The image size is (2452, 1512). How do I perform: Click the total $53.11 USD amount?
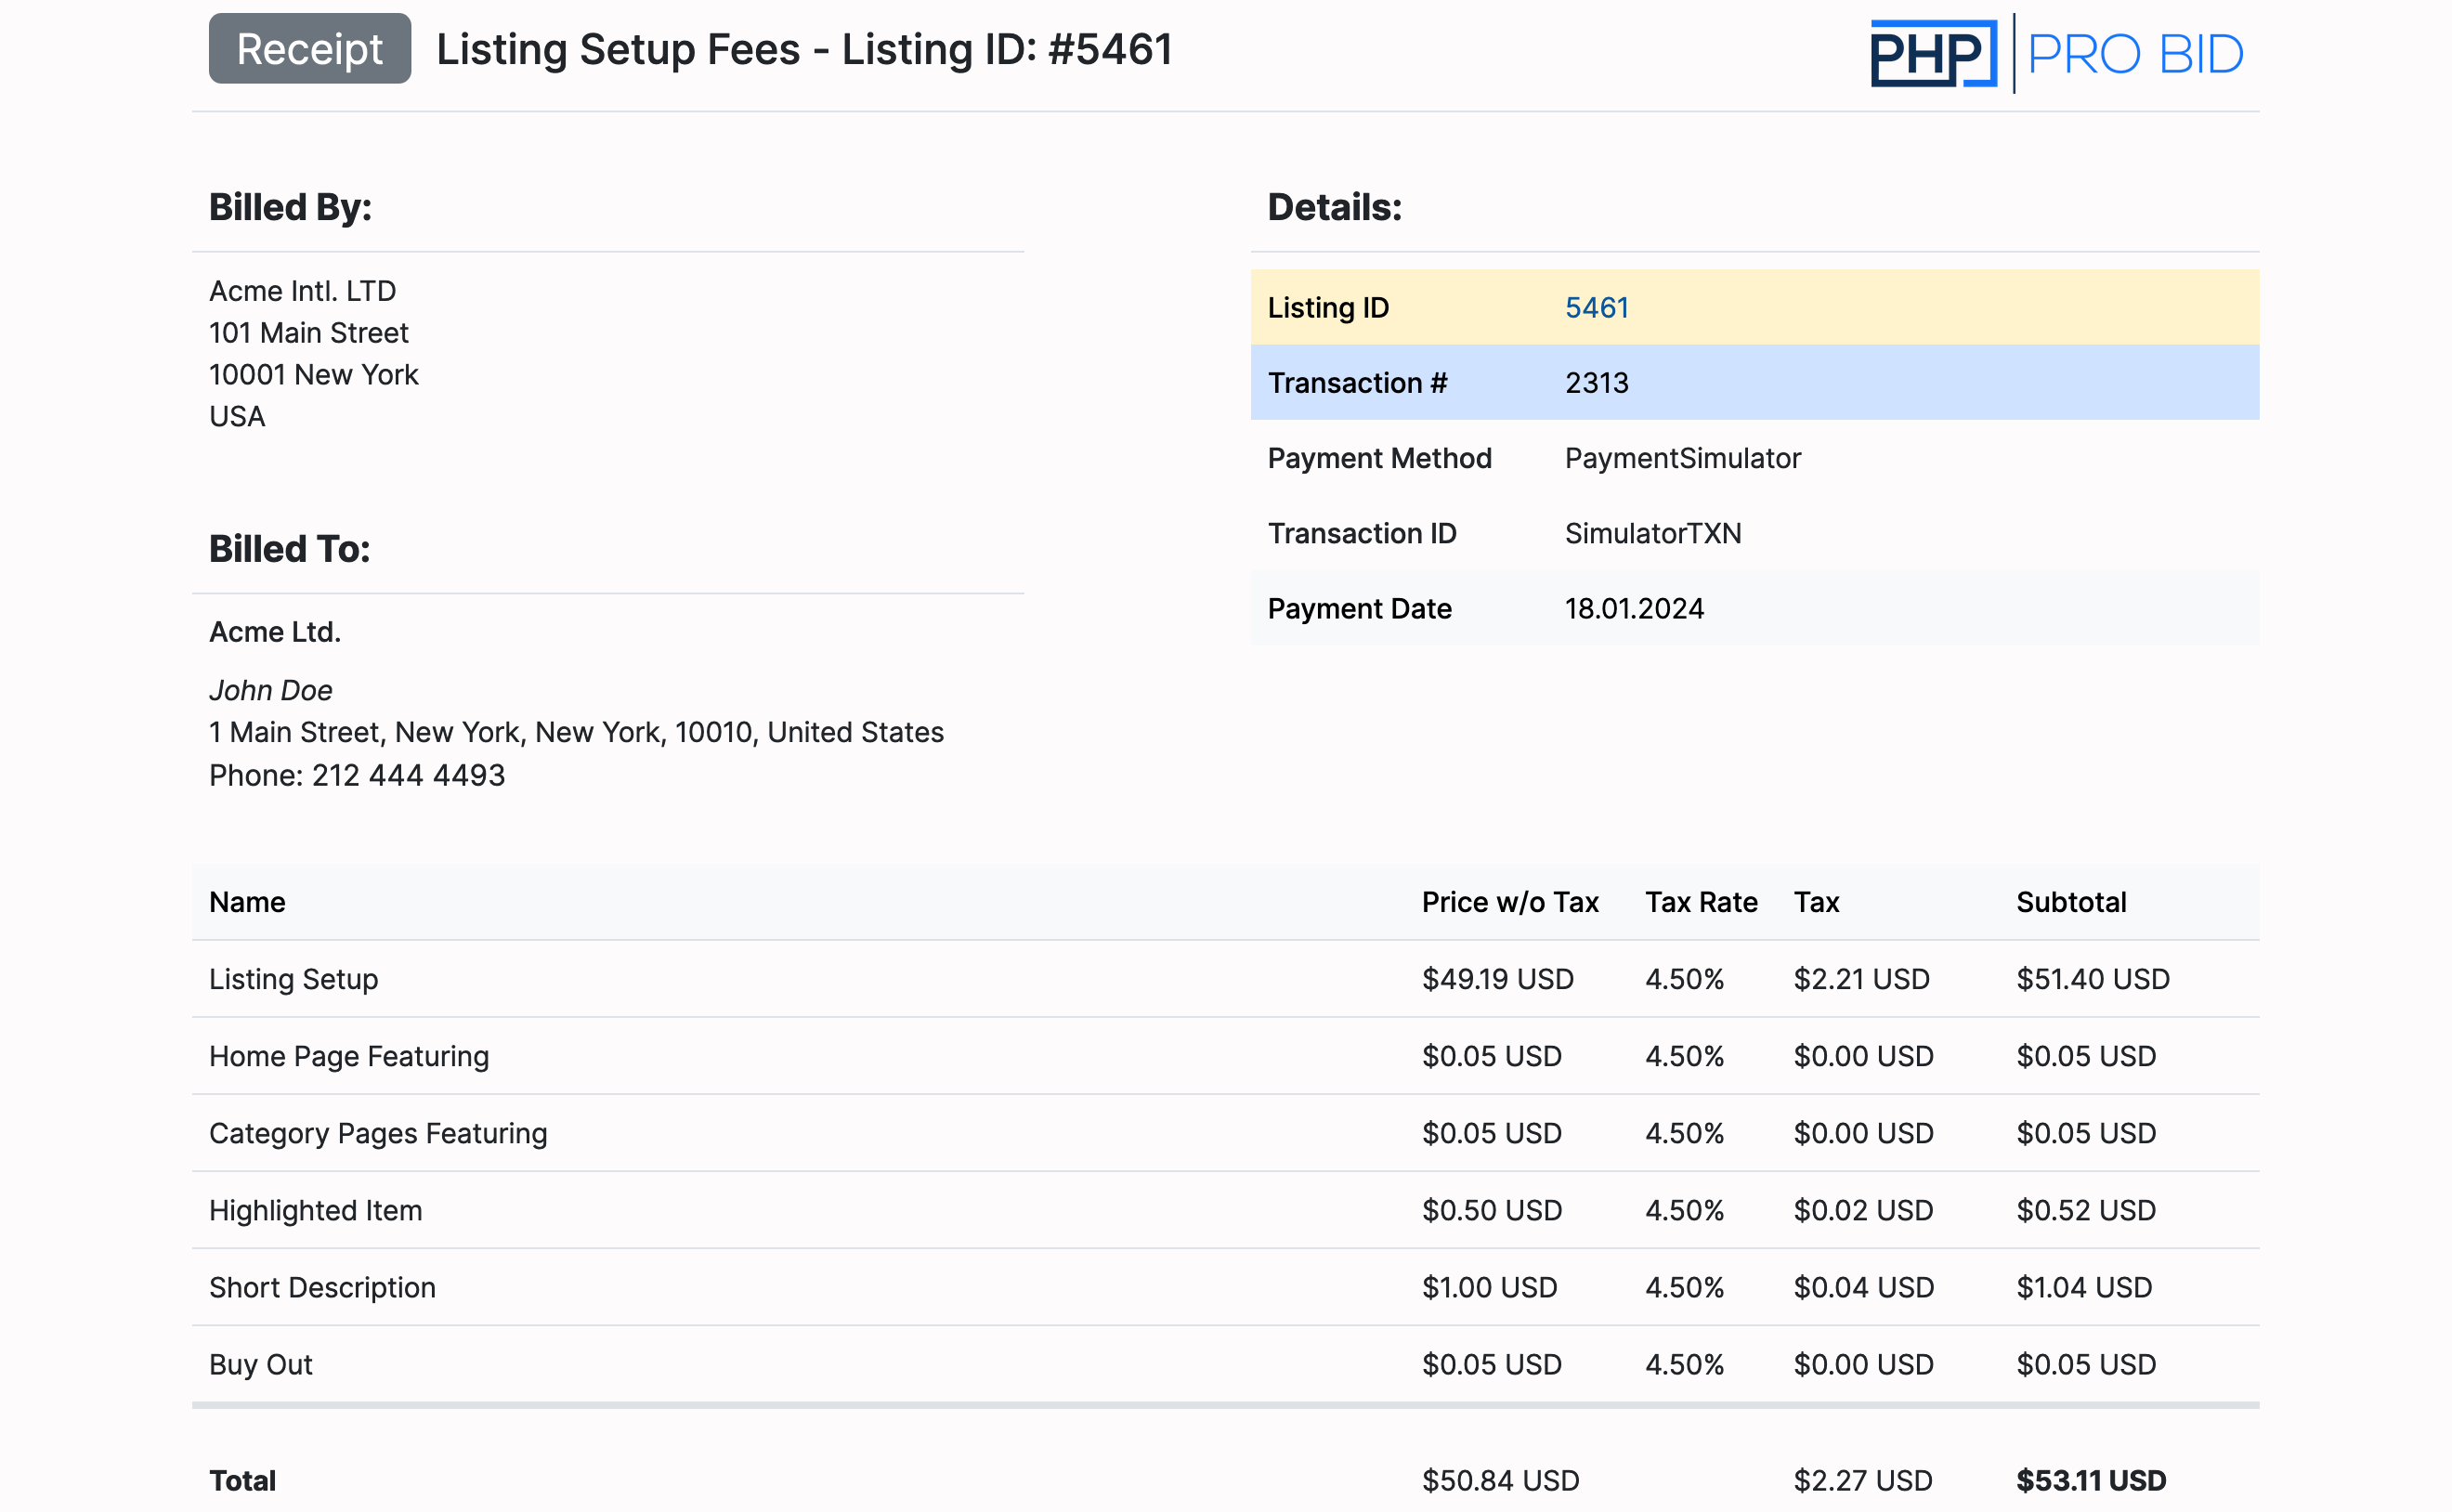[x=2090, y=1480]
